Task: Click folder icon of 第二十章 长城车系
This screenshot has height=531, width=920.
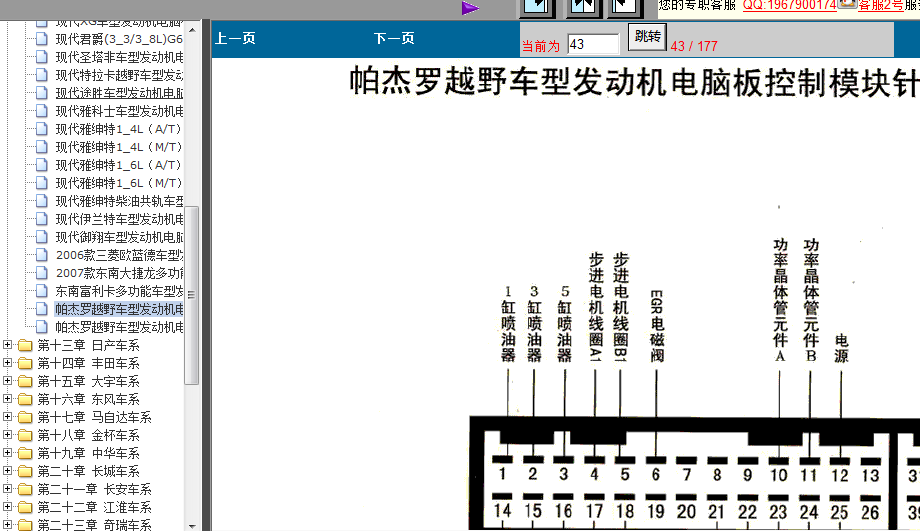Action: point(25,471)
